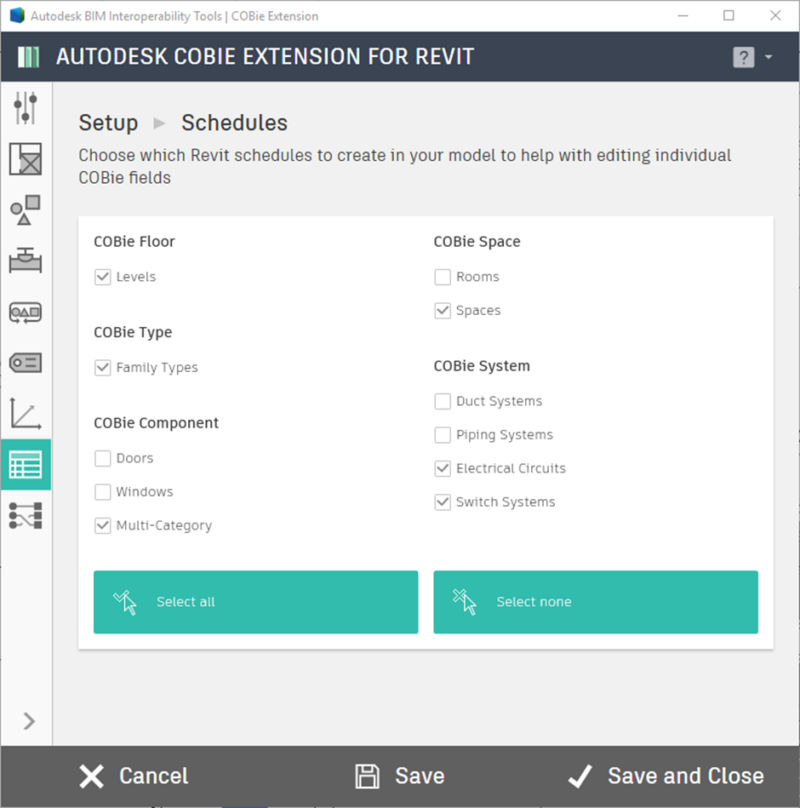Screen dimensions: 800x808
Task: Select the Schedules table sidebar icon
Action: tap(25, 464)
